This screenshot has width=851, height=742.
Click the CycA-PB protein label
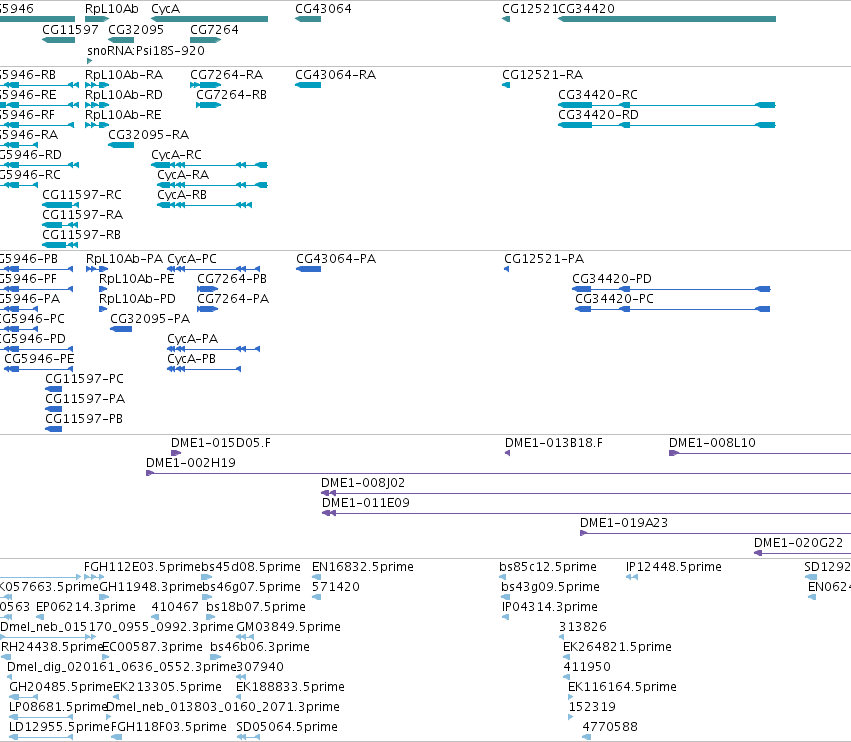pos(192,359)
